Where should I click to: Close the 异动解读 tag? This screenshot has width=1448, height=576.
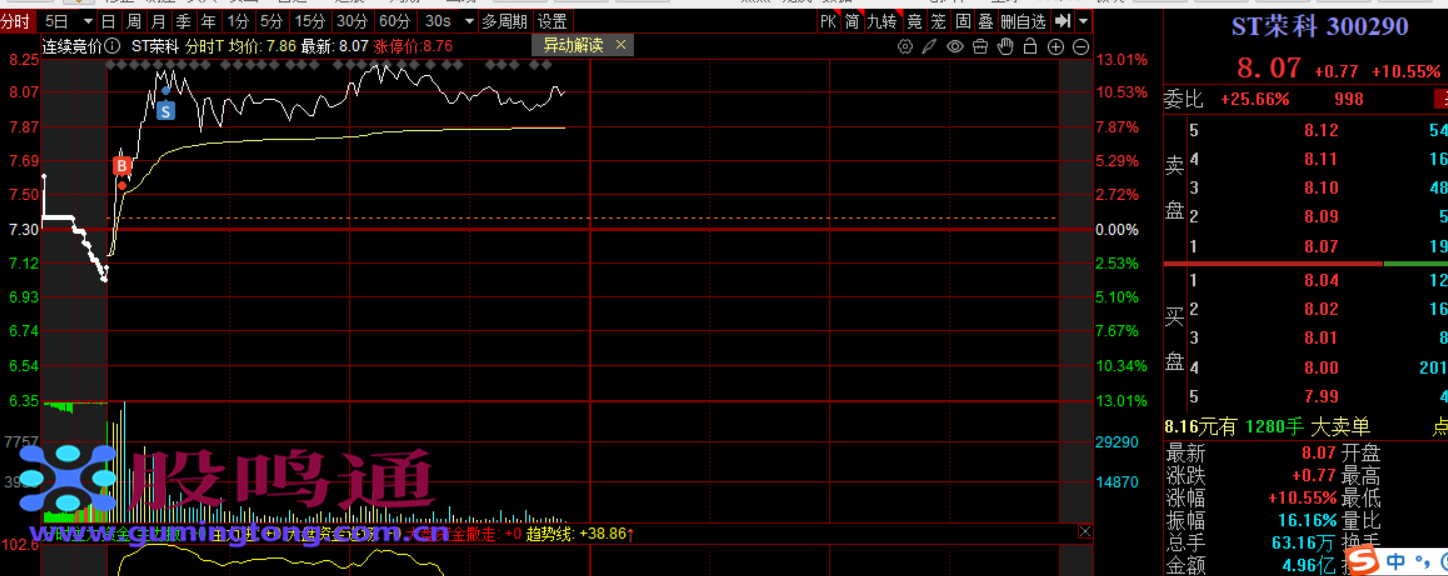pos(621,44)
